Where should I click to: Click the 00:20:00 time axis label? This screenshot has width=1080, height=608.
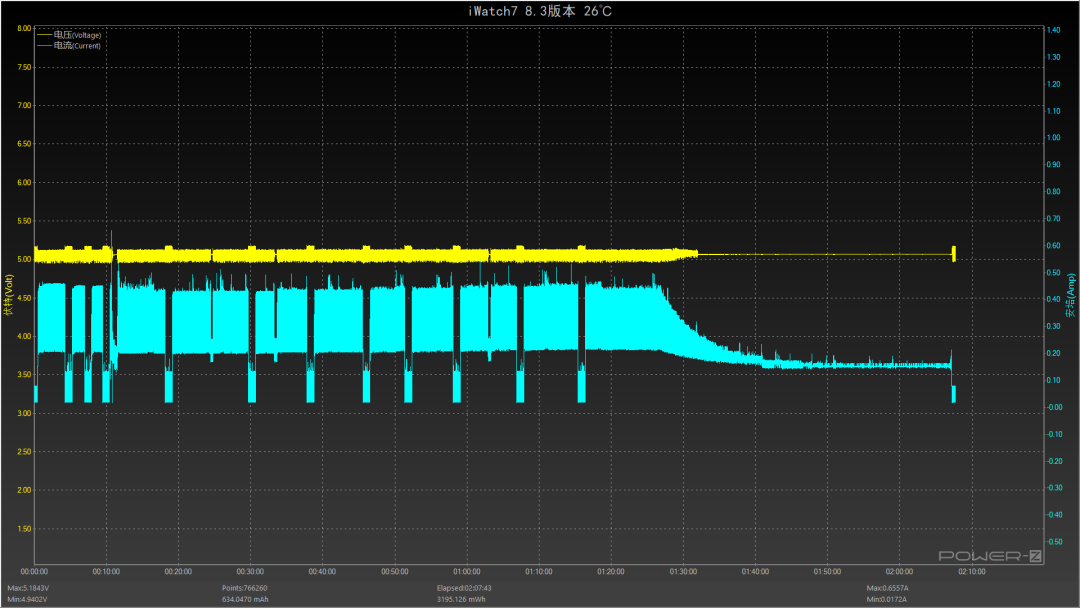click(x=178, y=572)
